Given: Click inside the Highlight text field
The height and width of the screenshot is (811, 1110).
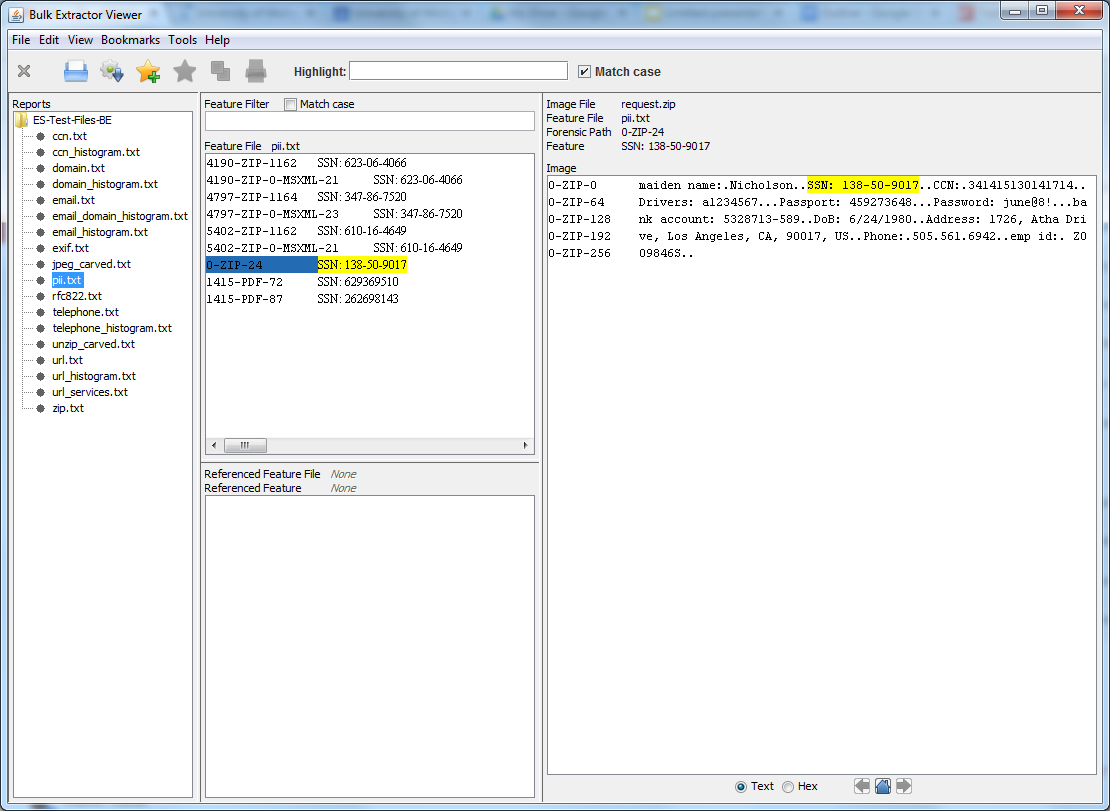Looking at the screenshot, I should 458,71.
